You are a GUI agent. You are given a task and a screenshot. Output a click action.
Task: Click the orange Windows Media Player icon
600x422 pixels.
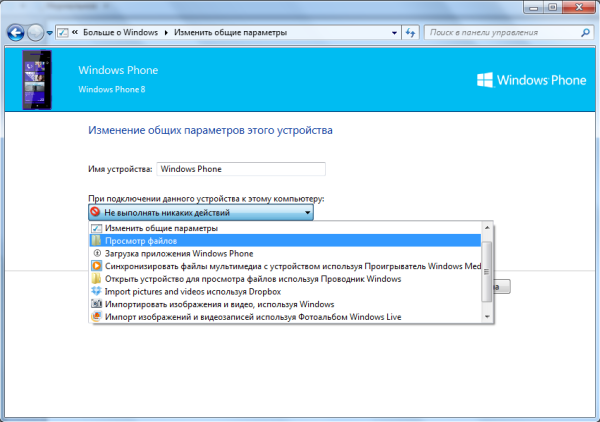point(96,266)
